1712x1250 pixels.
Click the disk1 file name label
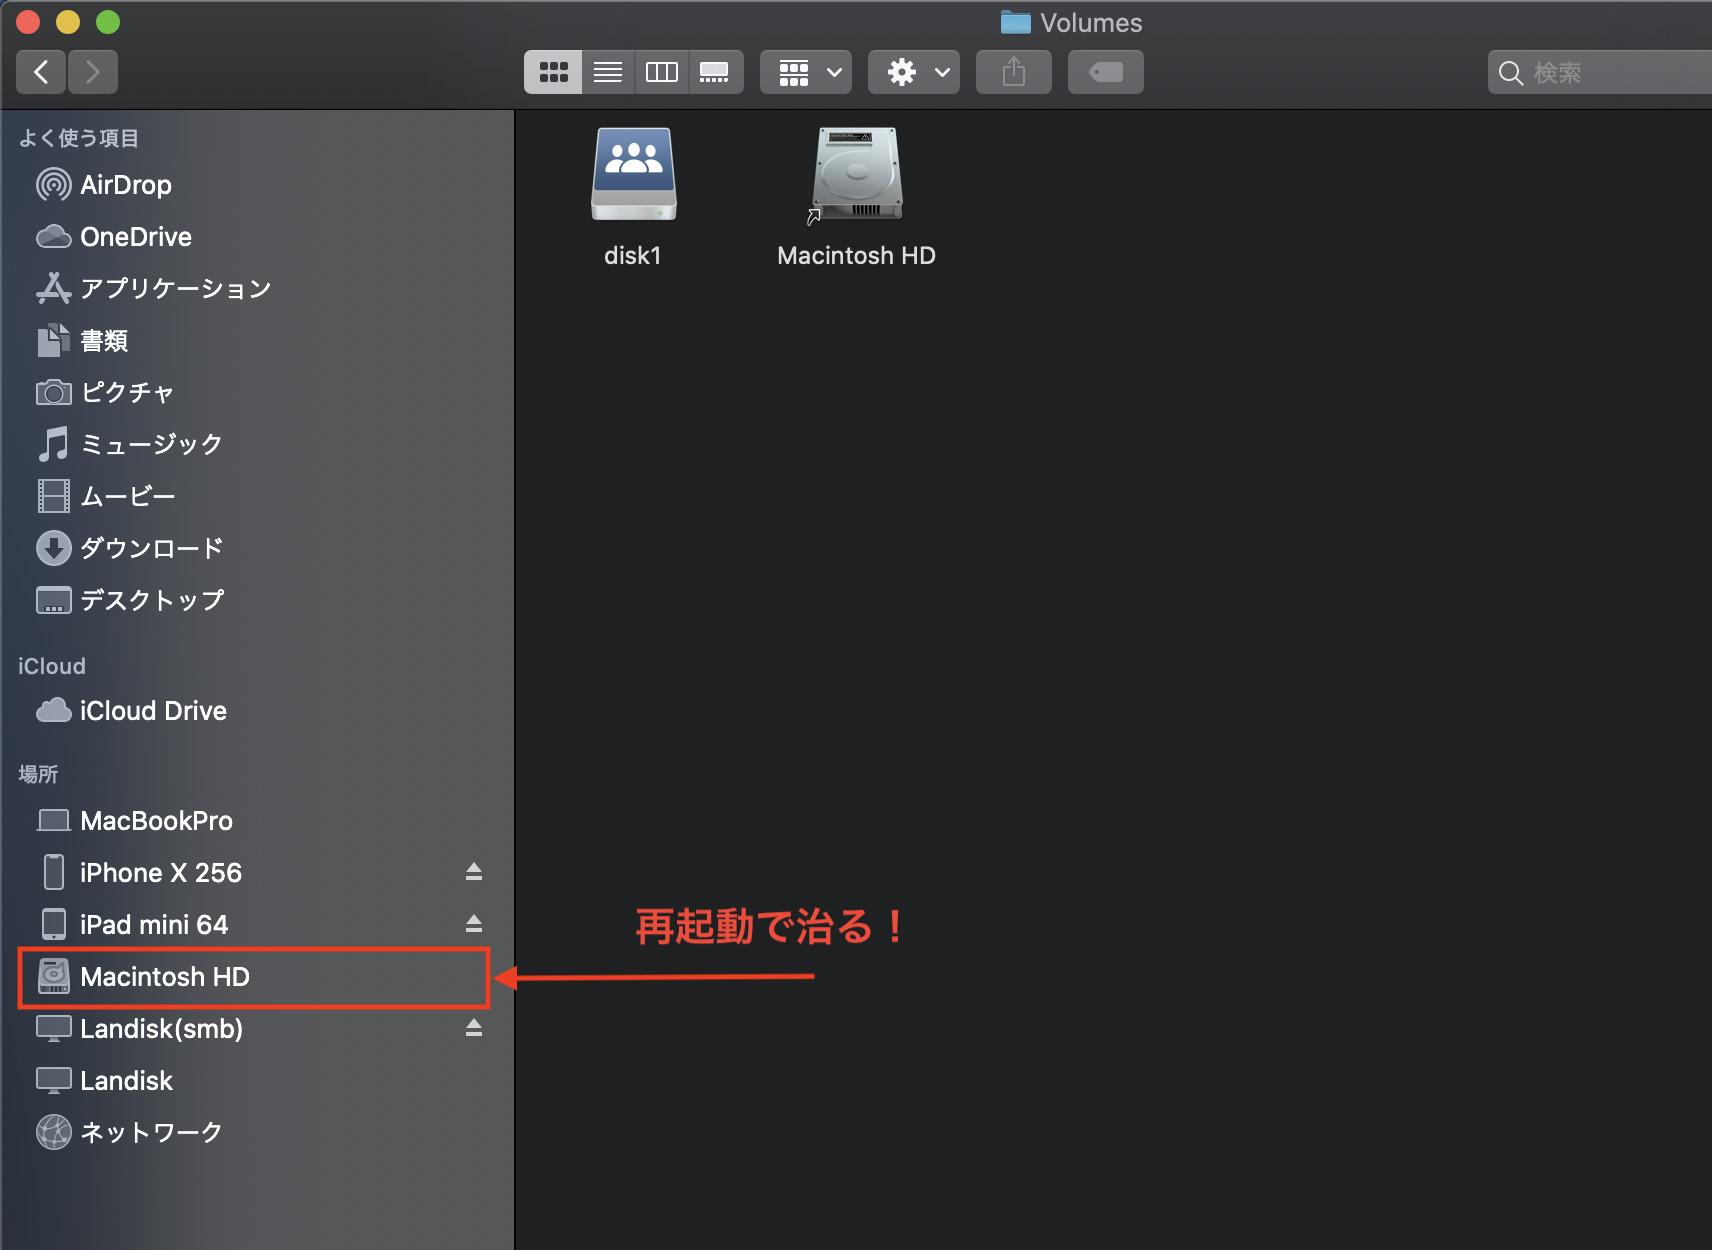(633, 256)
